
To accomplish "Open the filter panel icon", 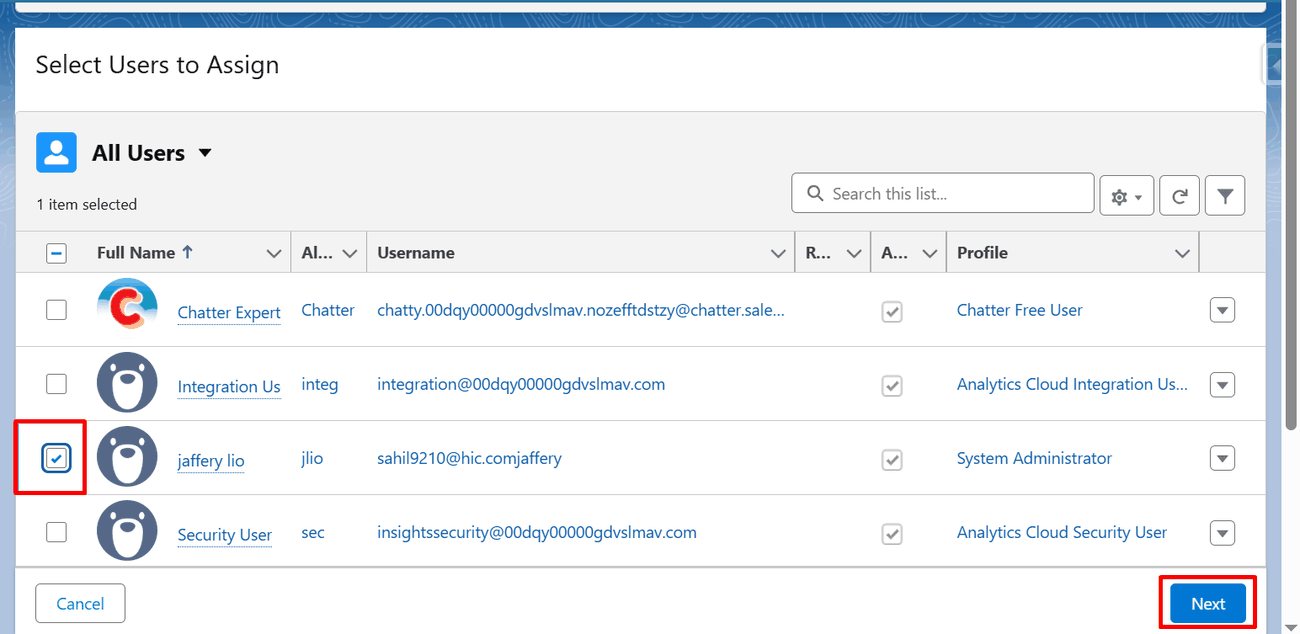I will 1225,196.
